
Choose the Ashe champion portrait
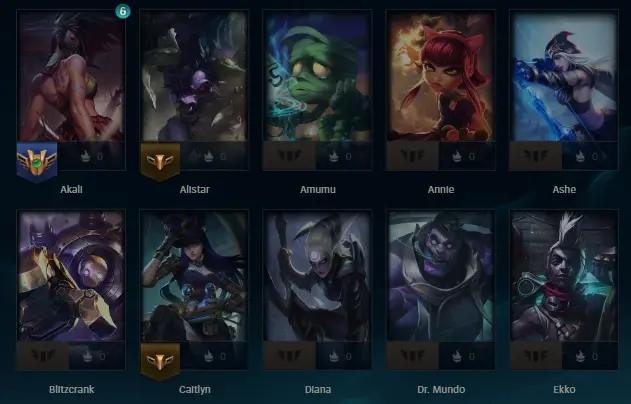click(564, 76)
